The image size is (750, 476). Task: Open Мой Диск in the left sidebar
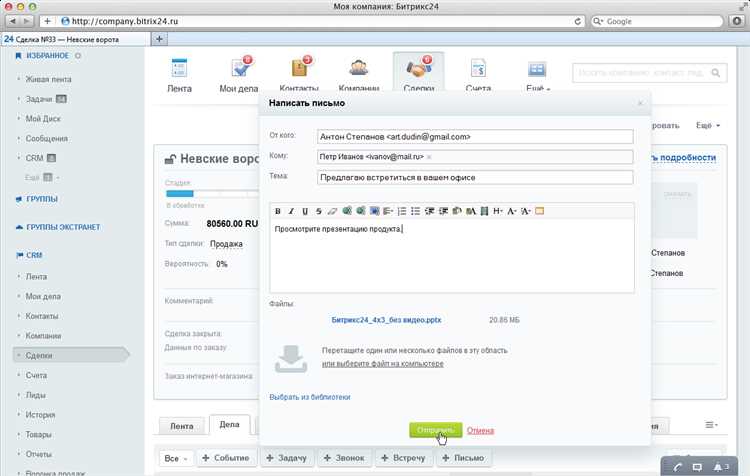pyautogui.click(x=43, y=119)
